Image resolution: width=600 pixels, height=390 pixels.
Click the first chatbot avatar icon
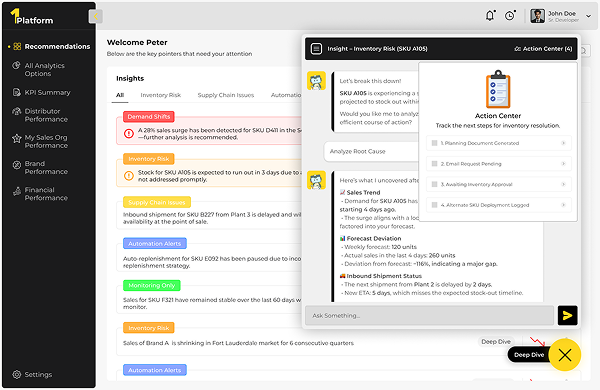(x=316, y=81)
